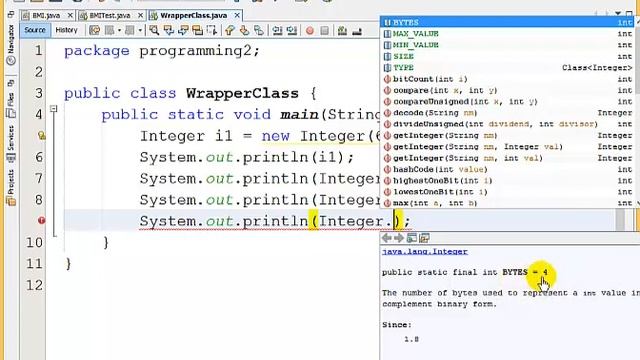Switch to History view
The image size is (640, 360).
(x=66, y=30)
